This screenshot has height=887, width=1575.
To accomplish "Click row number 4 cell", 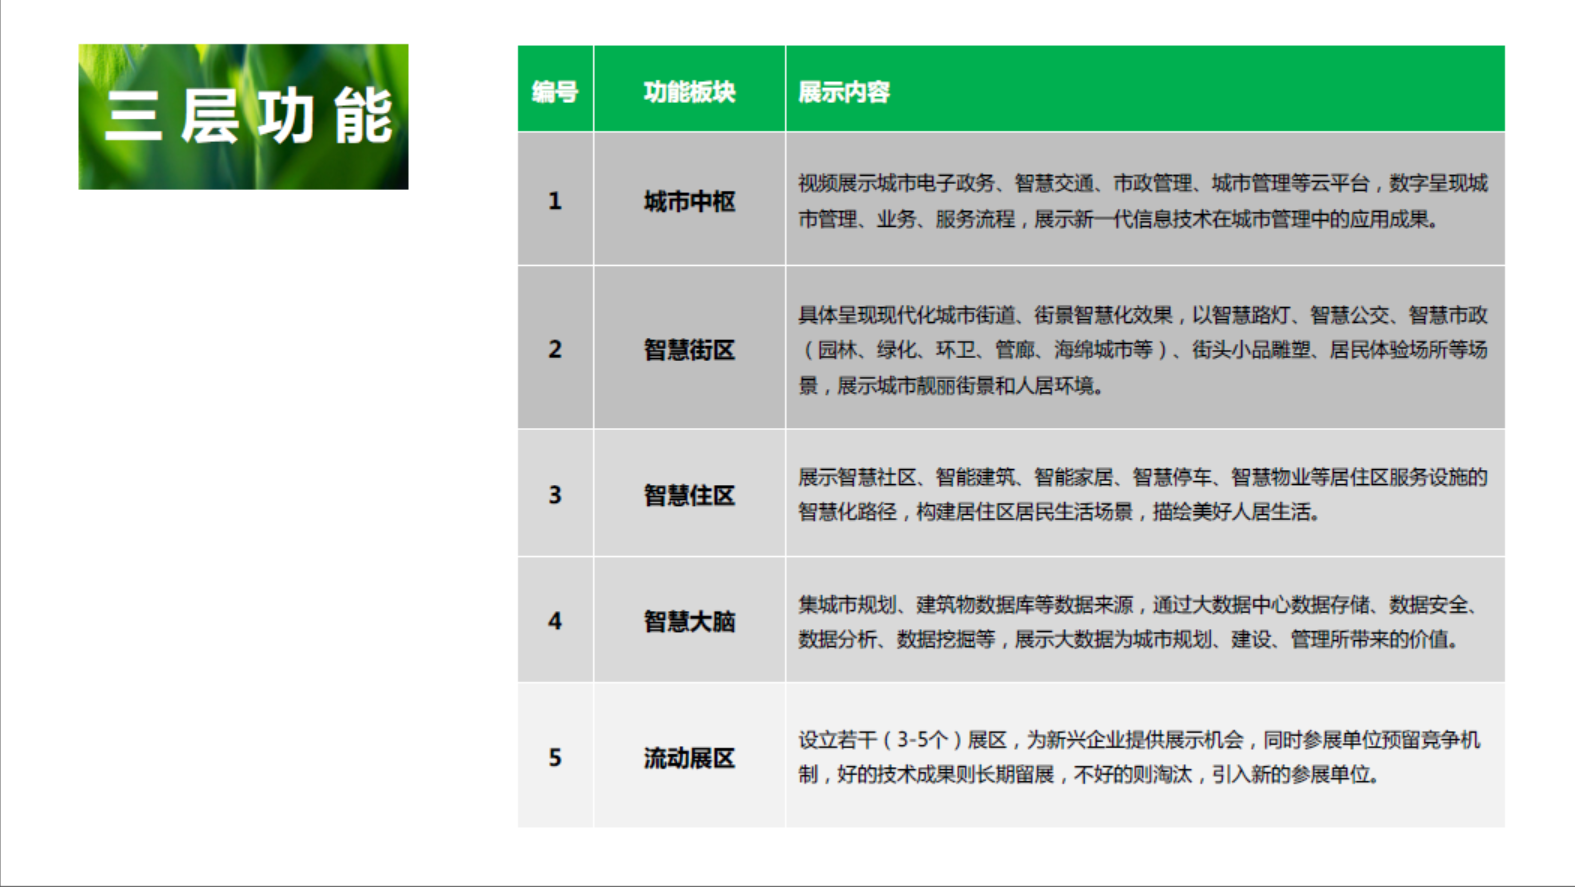I will tap(555, 620).
